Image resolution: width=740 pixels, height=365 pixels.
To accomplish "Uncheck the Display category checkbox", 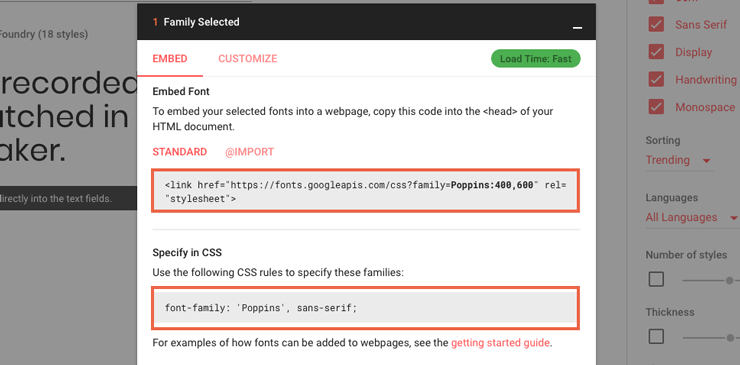I will coord(656,52).
